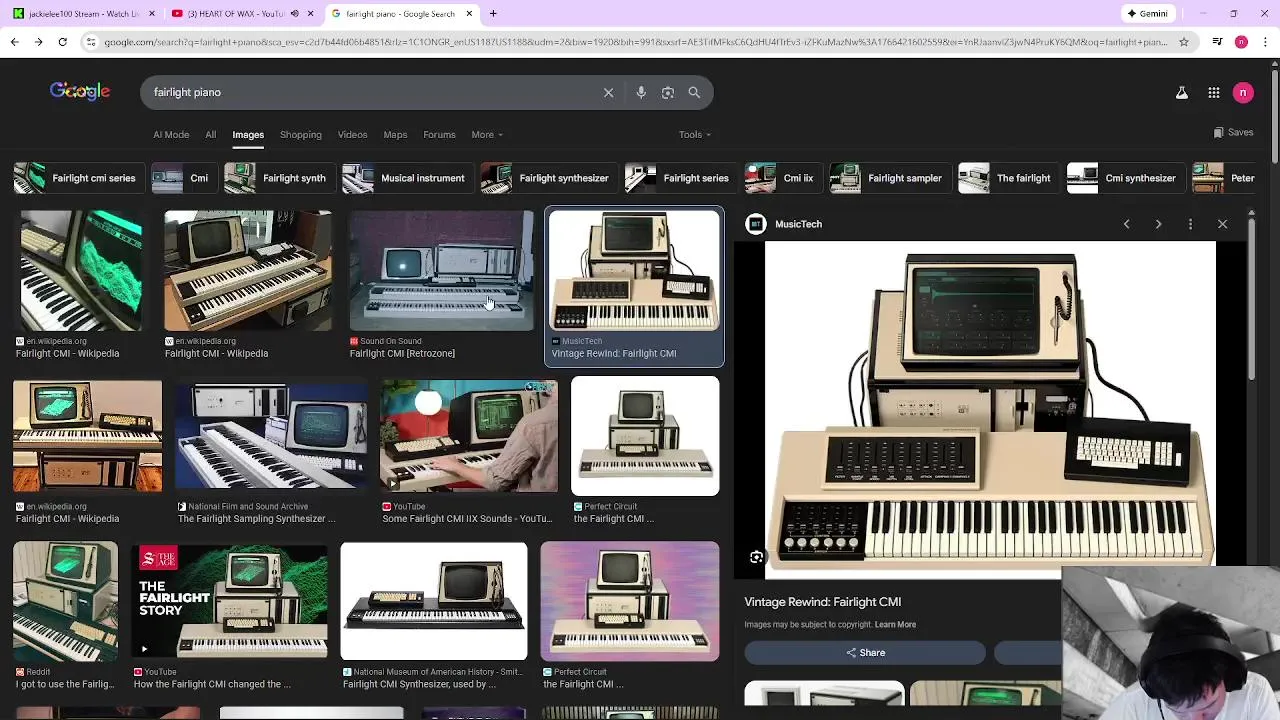1280x720 pixels.
Task: Open the Saves bookmark link
Action: click(1233, 132)
